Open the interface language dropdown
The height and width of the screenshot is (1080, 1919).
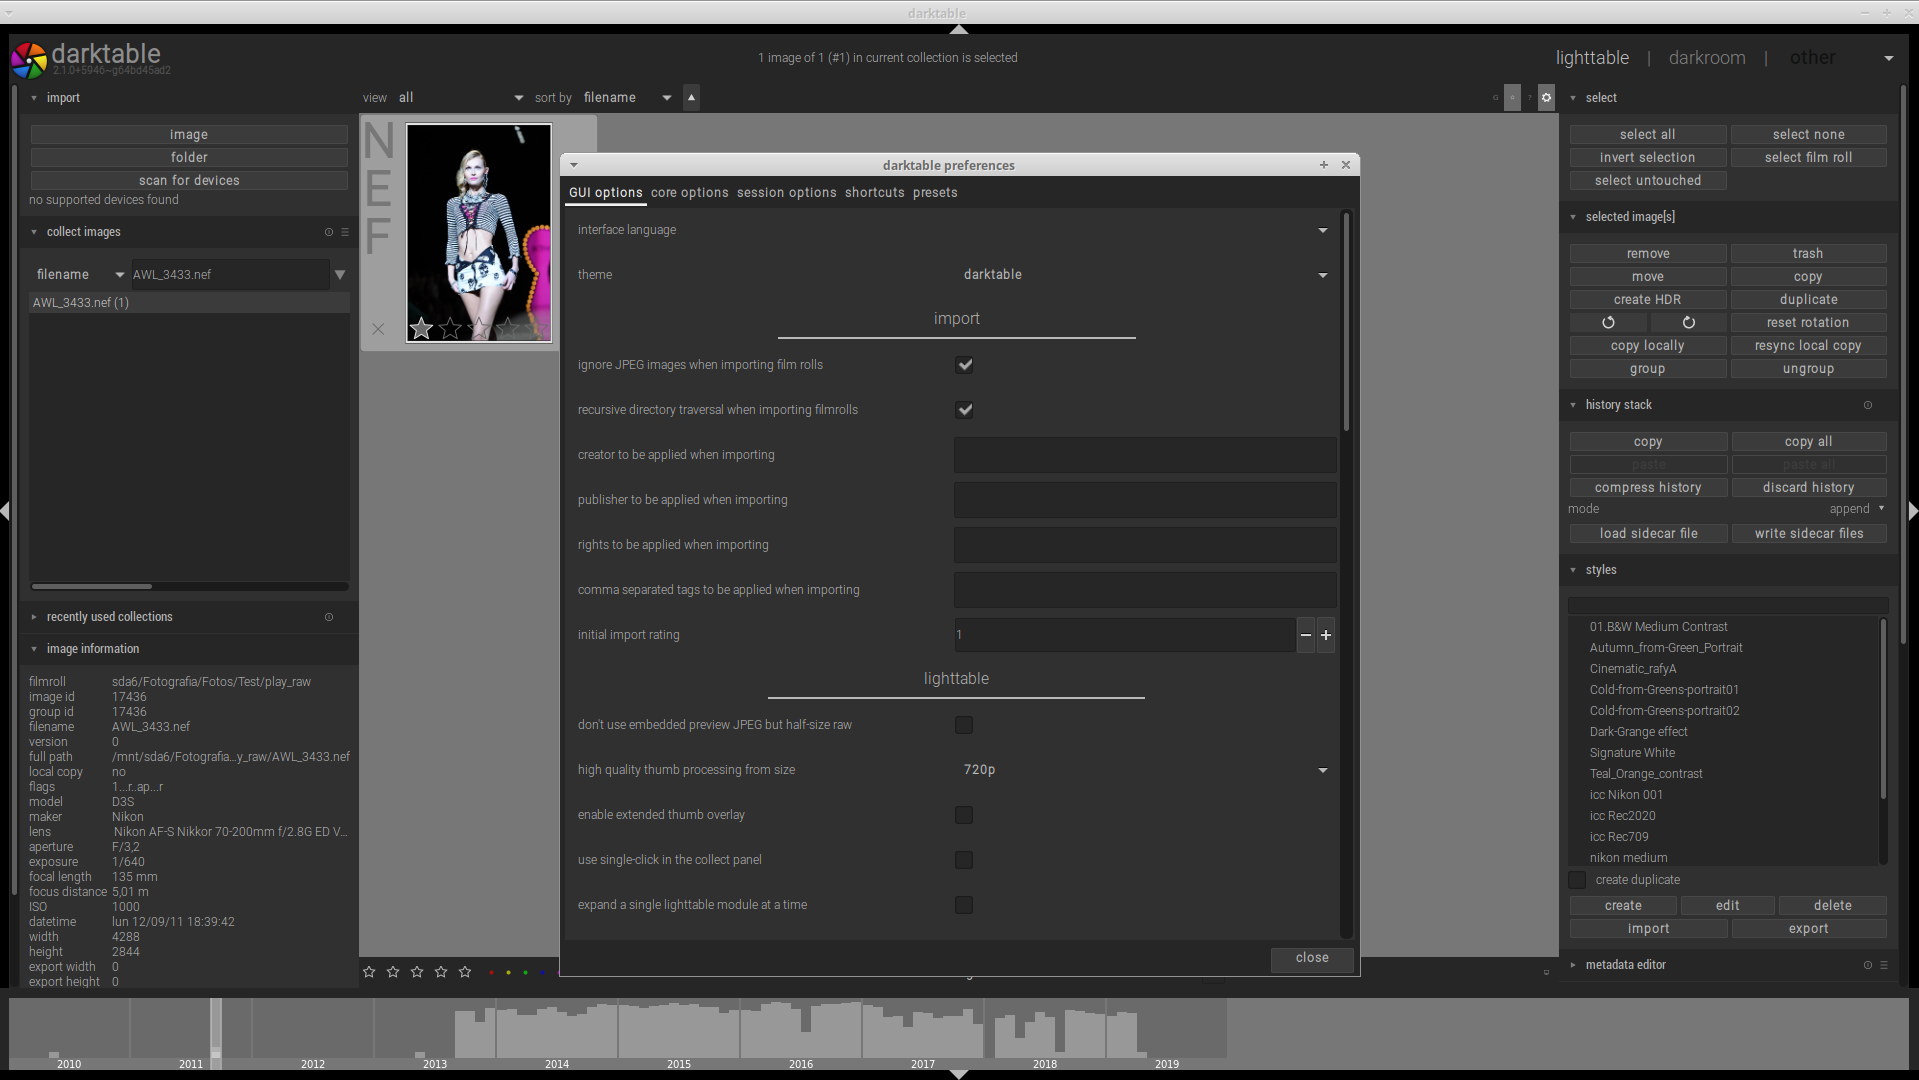[x=1145, y=230]
